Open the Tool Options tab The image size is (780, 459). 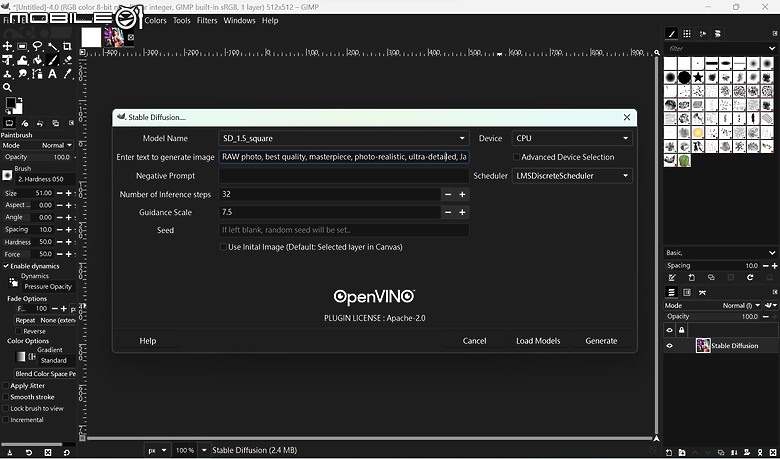pos(9,123)
